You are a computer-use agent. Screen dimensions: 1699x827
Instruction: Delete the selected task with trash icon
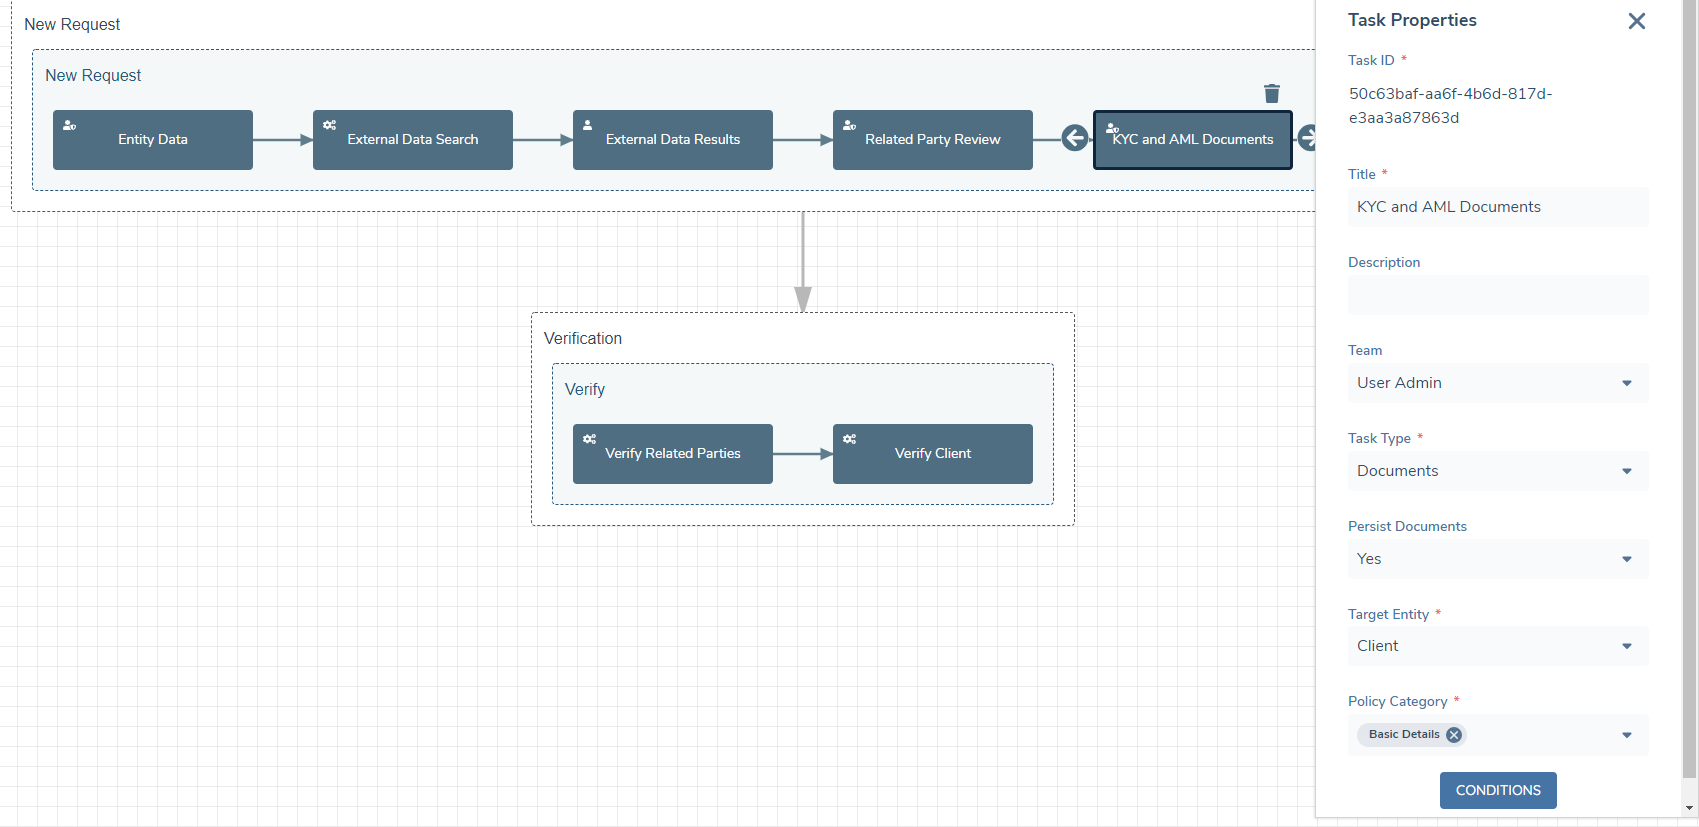[1271, 93]
